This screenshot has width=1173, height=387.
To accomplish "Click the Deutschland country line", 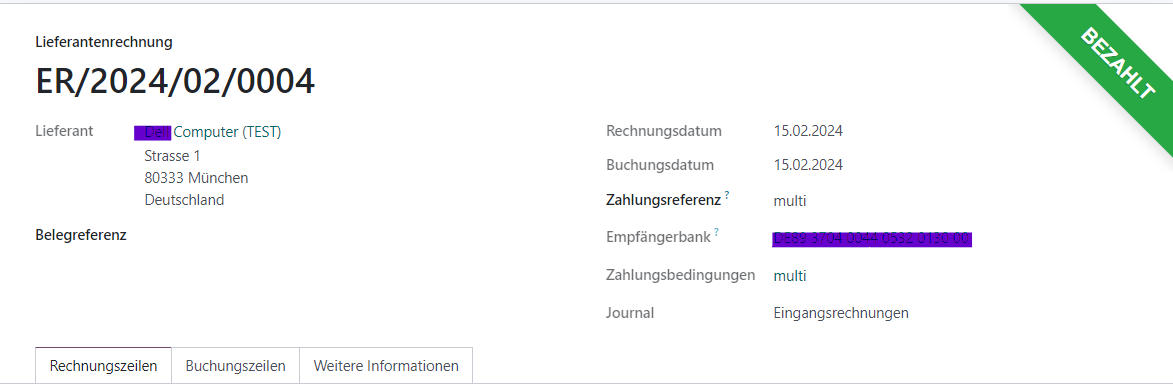I will 184,200.
